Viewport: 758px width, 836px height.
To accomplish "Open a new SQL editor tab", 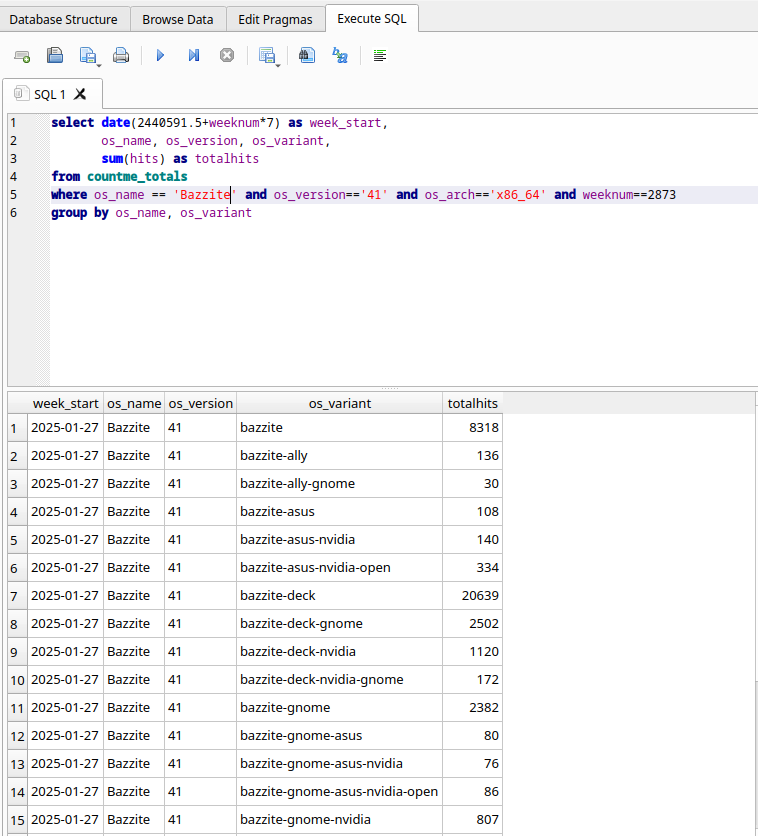I will (x=22, y=56).
